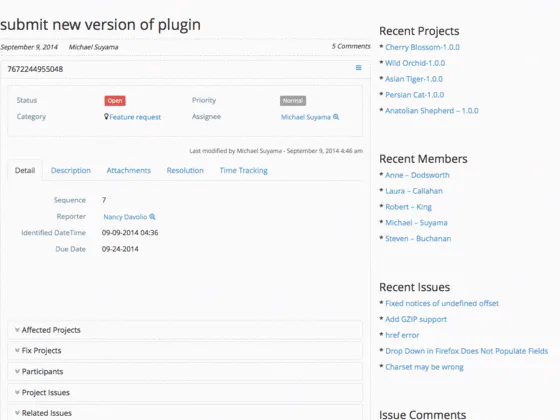Switch to the Description tab
Viewport: 560px width, 420px height.
pos(71,170)
